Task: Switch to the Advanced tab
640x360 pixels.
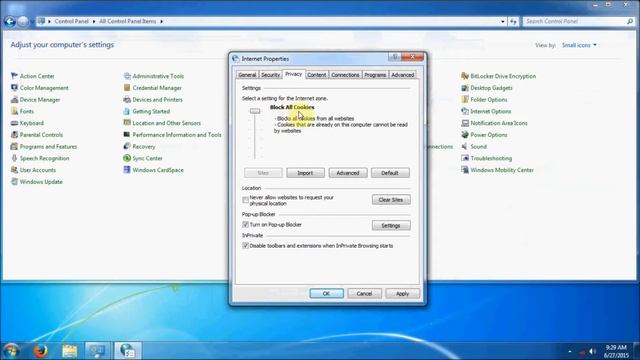Action: click(402, 75)
